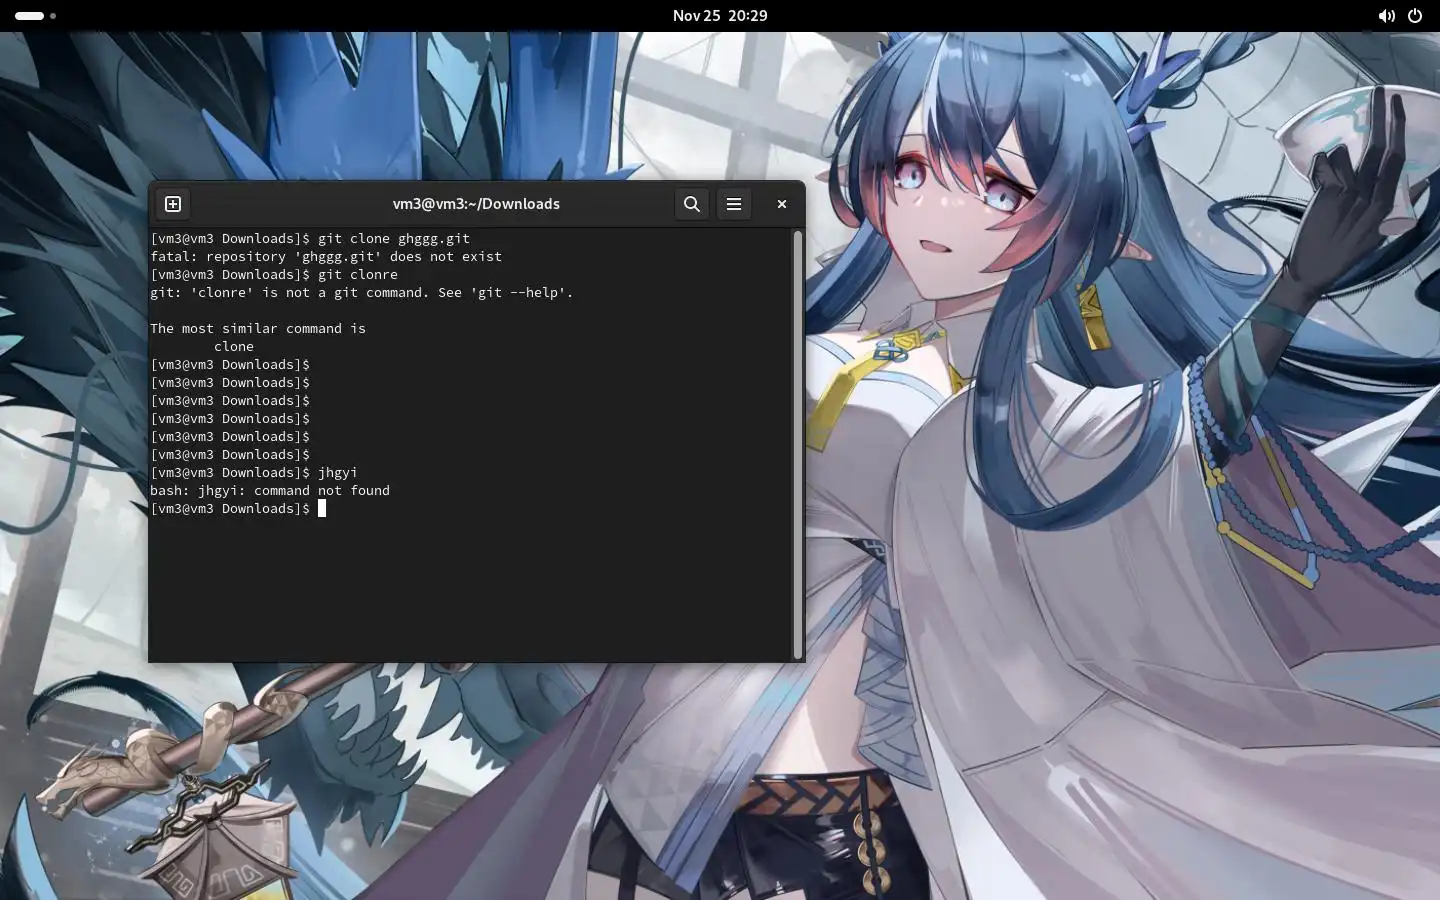This screenshot has width=1440, height=900.
Task: Click the active prompt with cursor block
Action: tap(238, 508)
